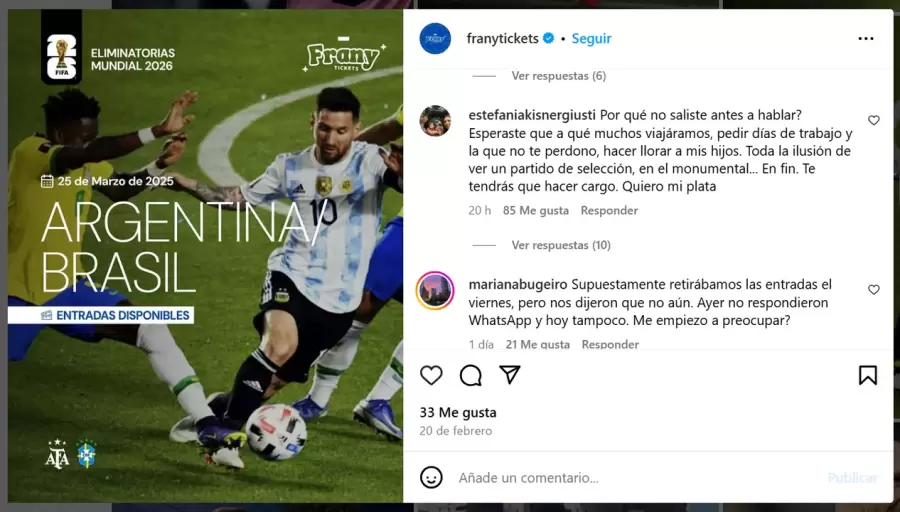900x512 pixels.
Task: Like estefaniakisnergiusti's comment heart
Action: [874, 121]
